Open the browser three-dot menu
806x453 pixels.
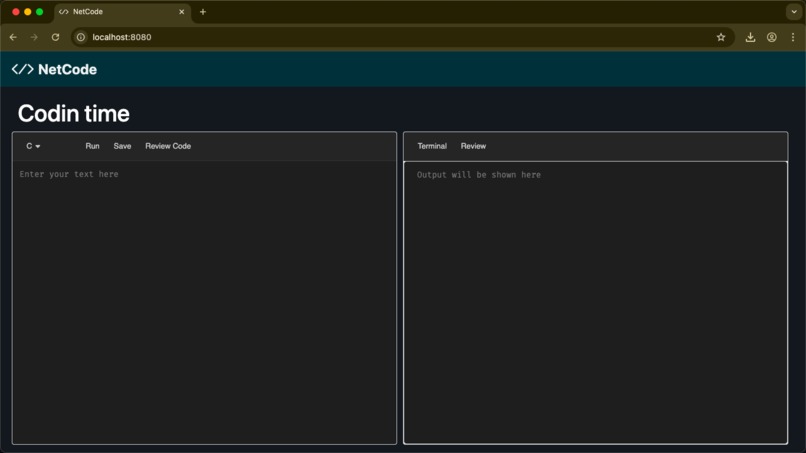point(793,37)
